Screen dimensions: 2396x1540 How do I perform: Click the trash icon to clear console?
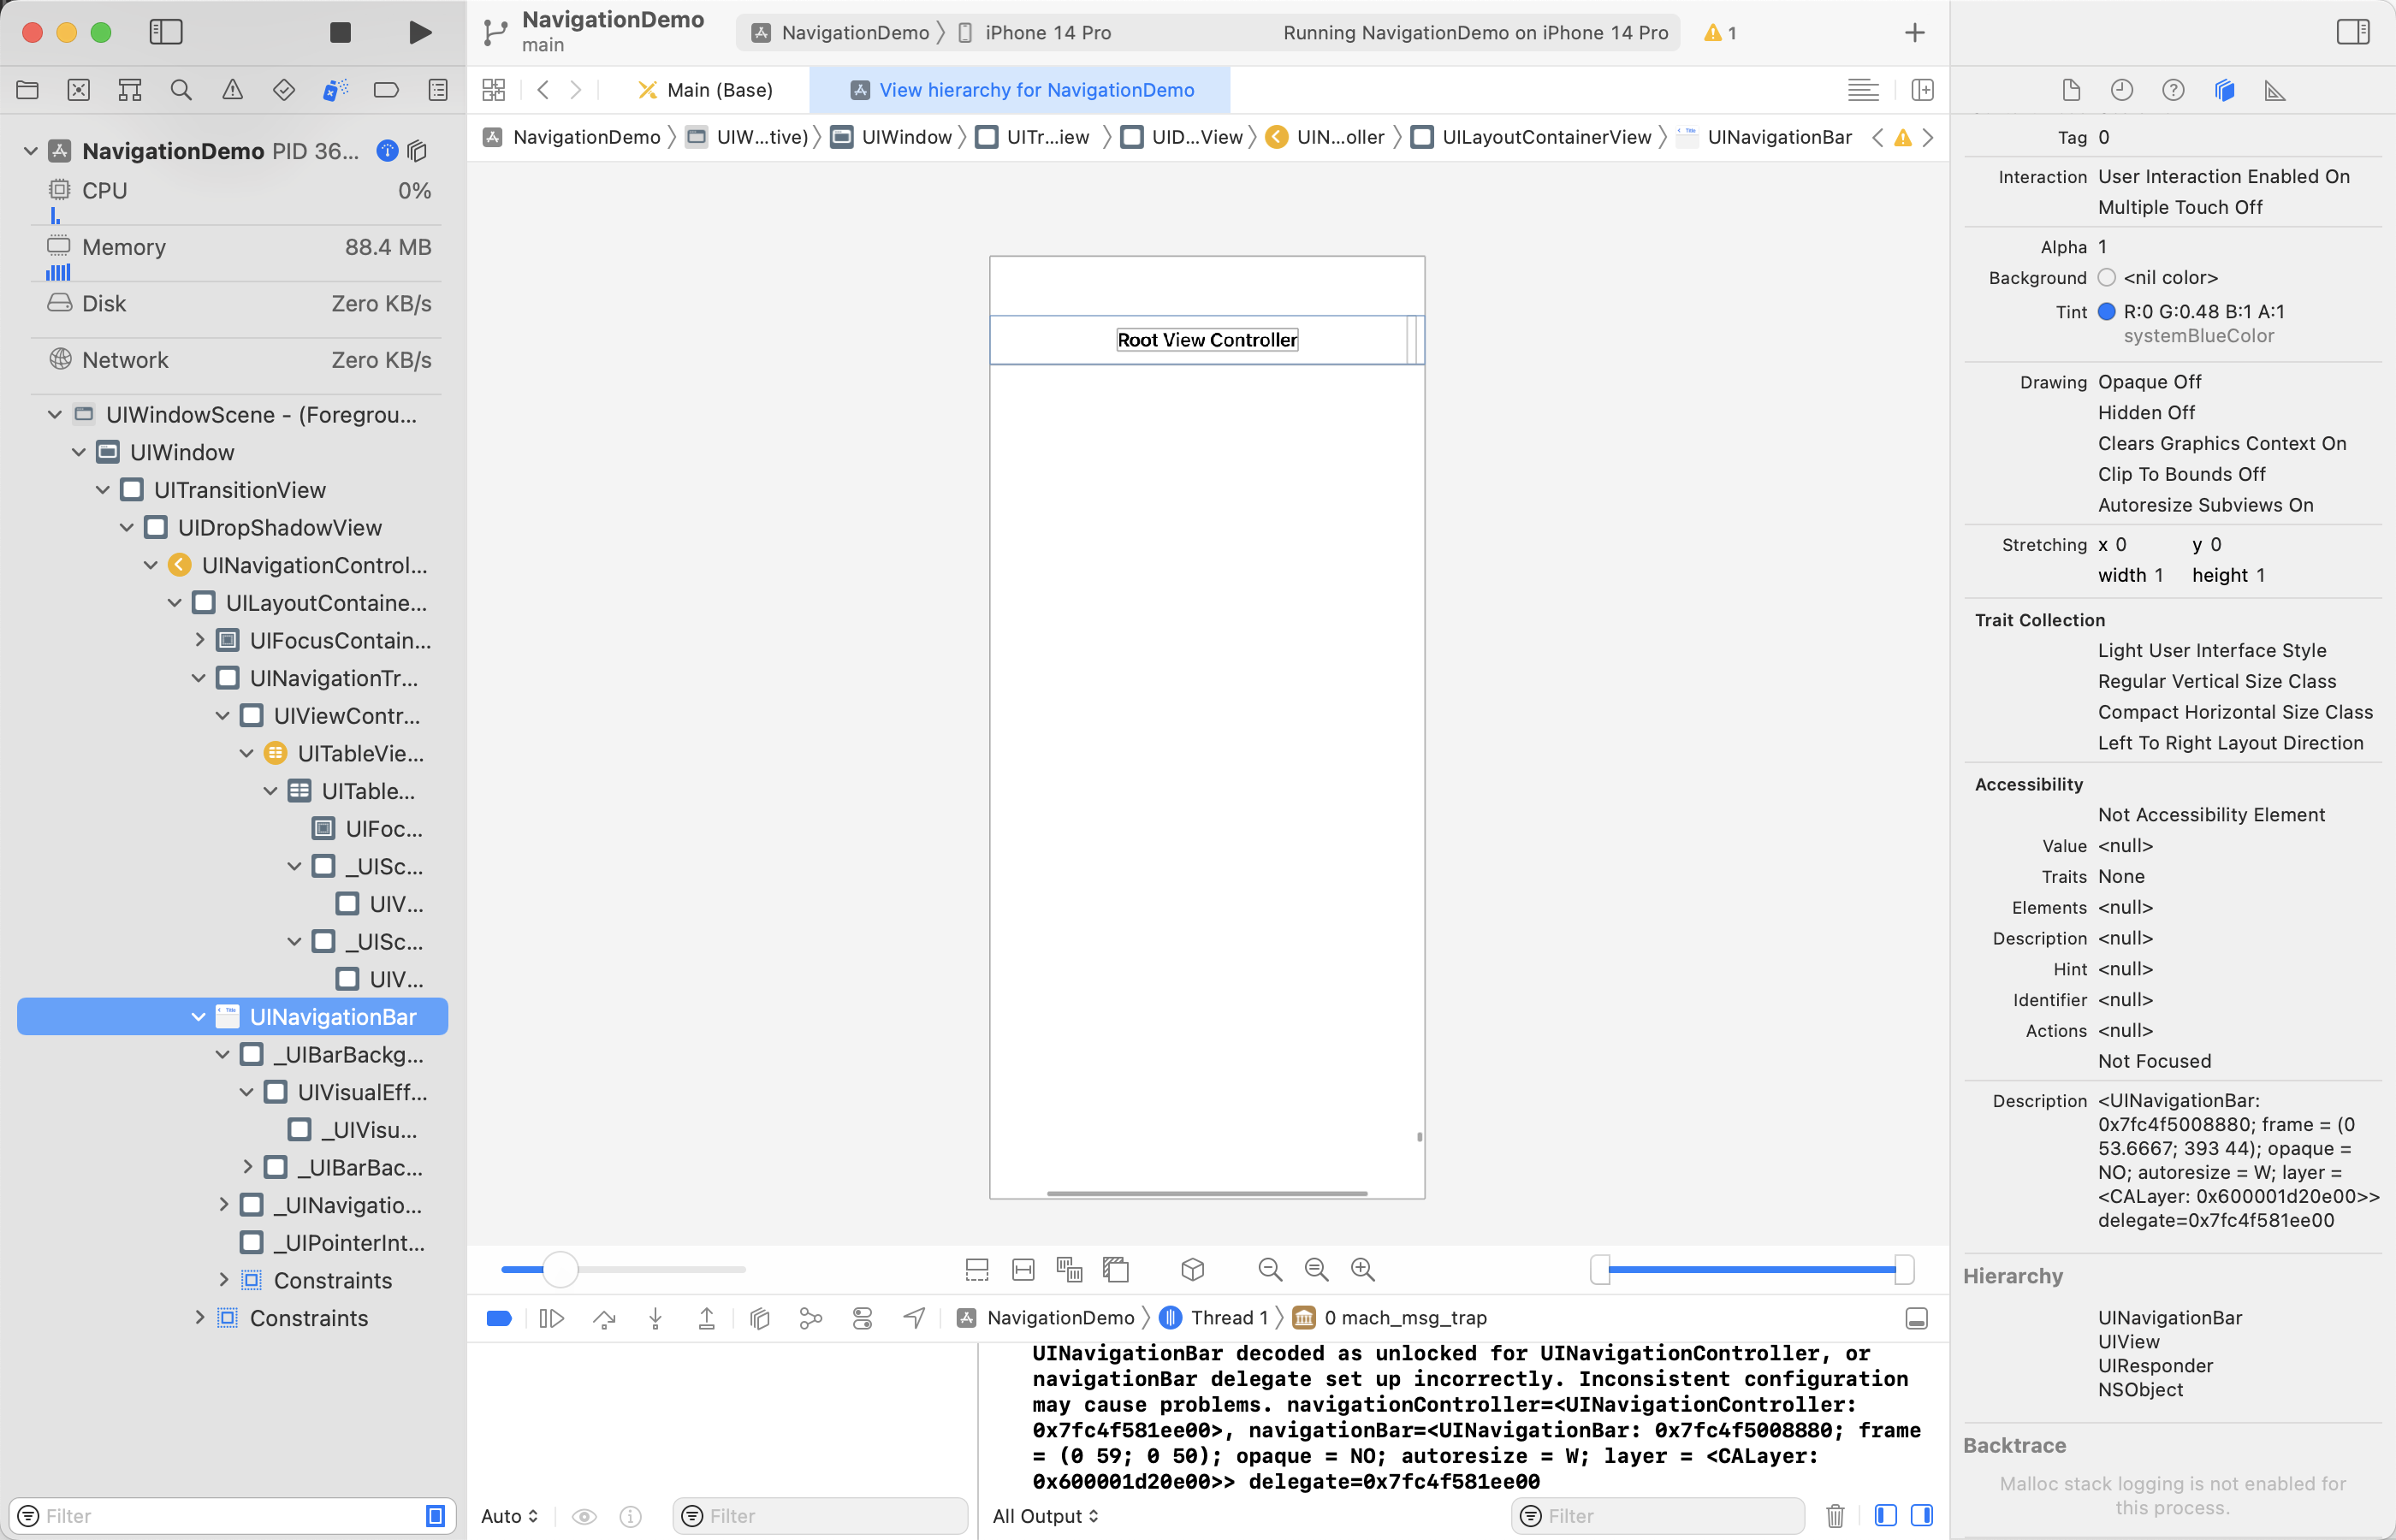(x=1835, y=1516)
